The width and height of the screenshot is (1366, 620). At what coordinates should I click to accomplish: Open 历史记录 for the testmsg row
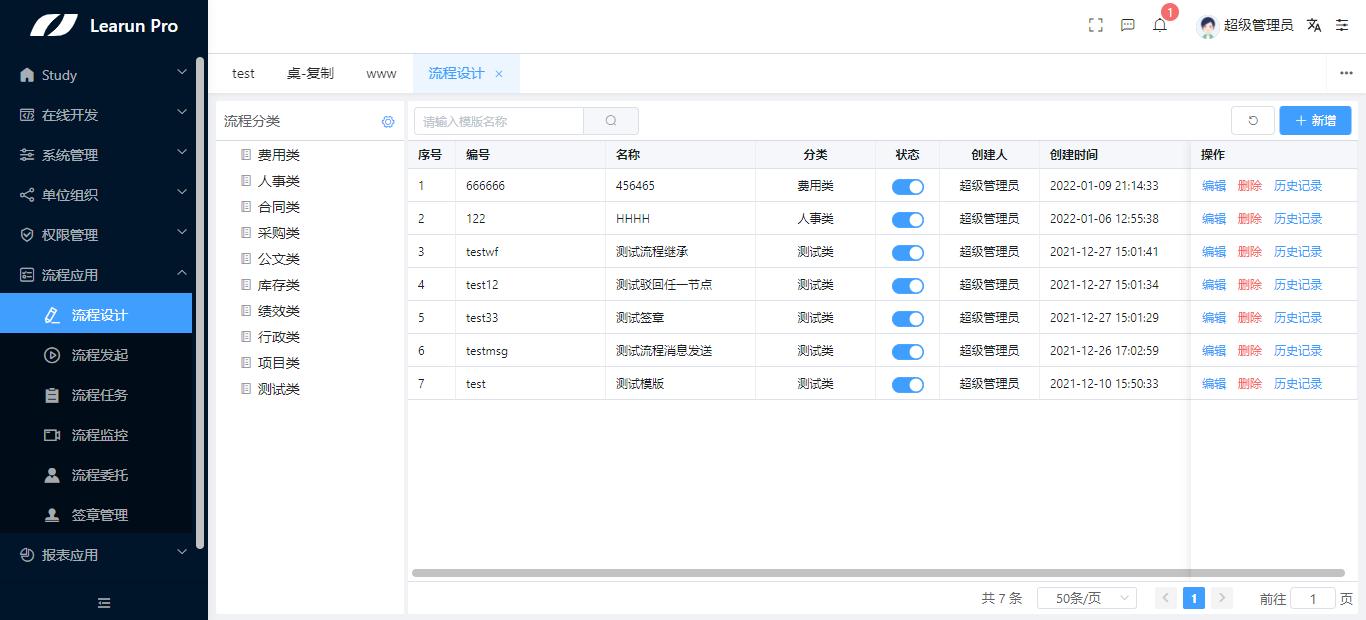(x=1297, y=350)
